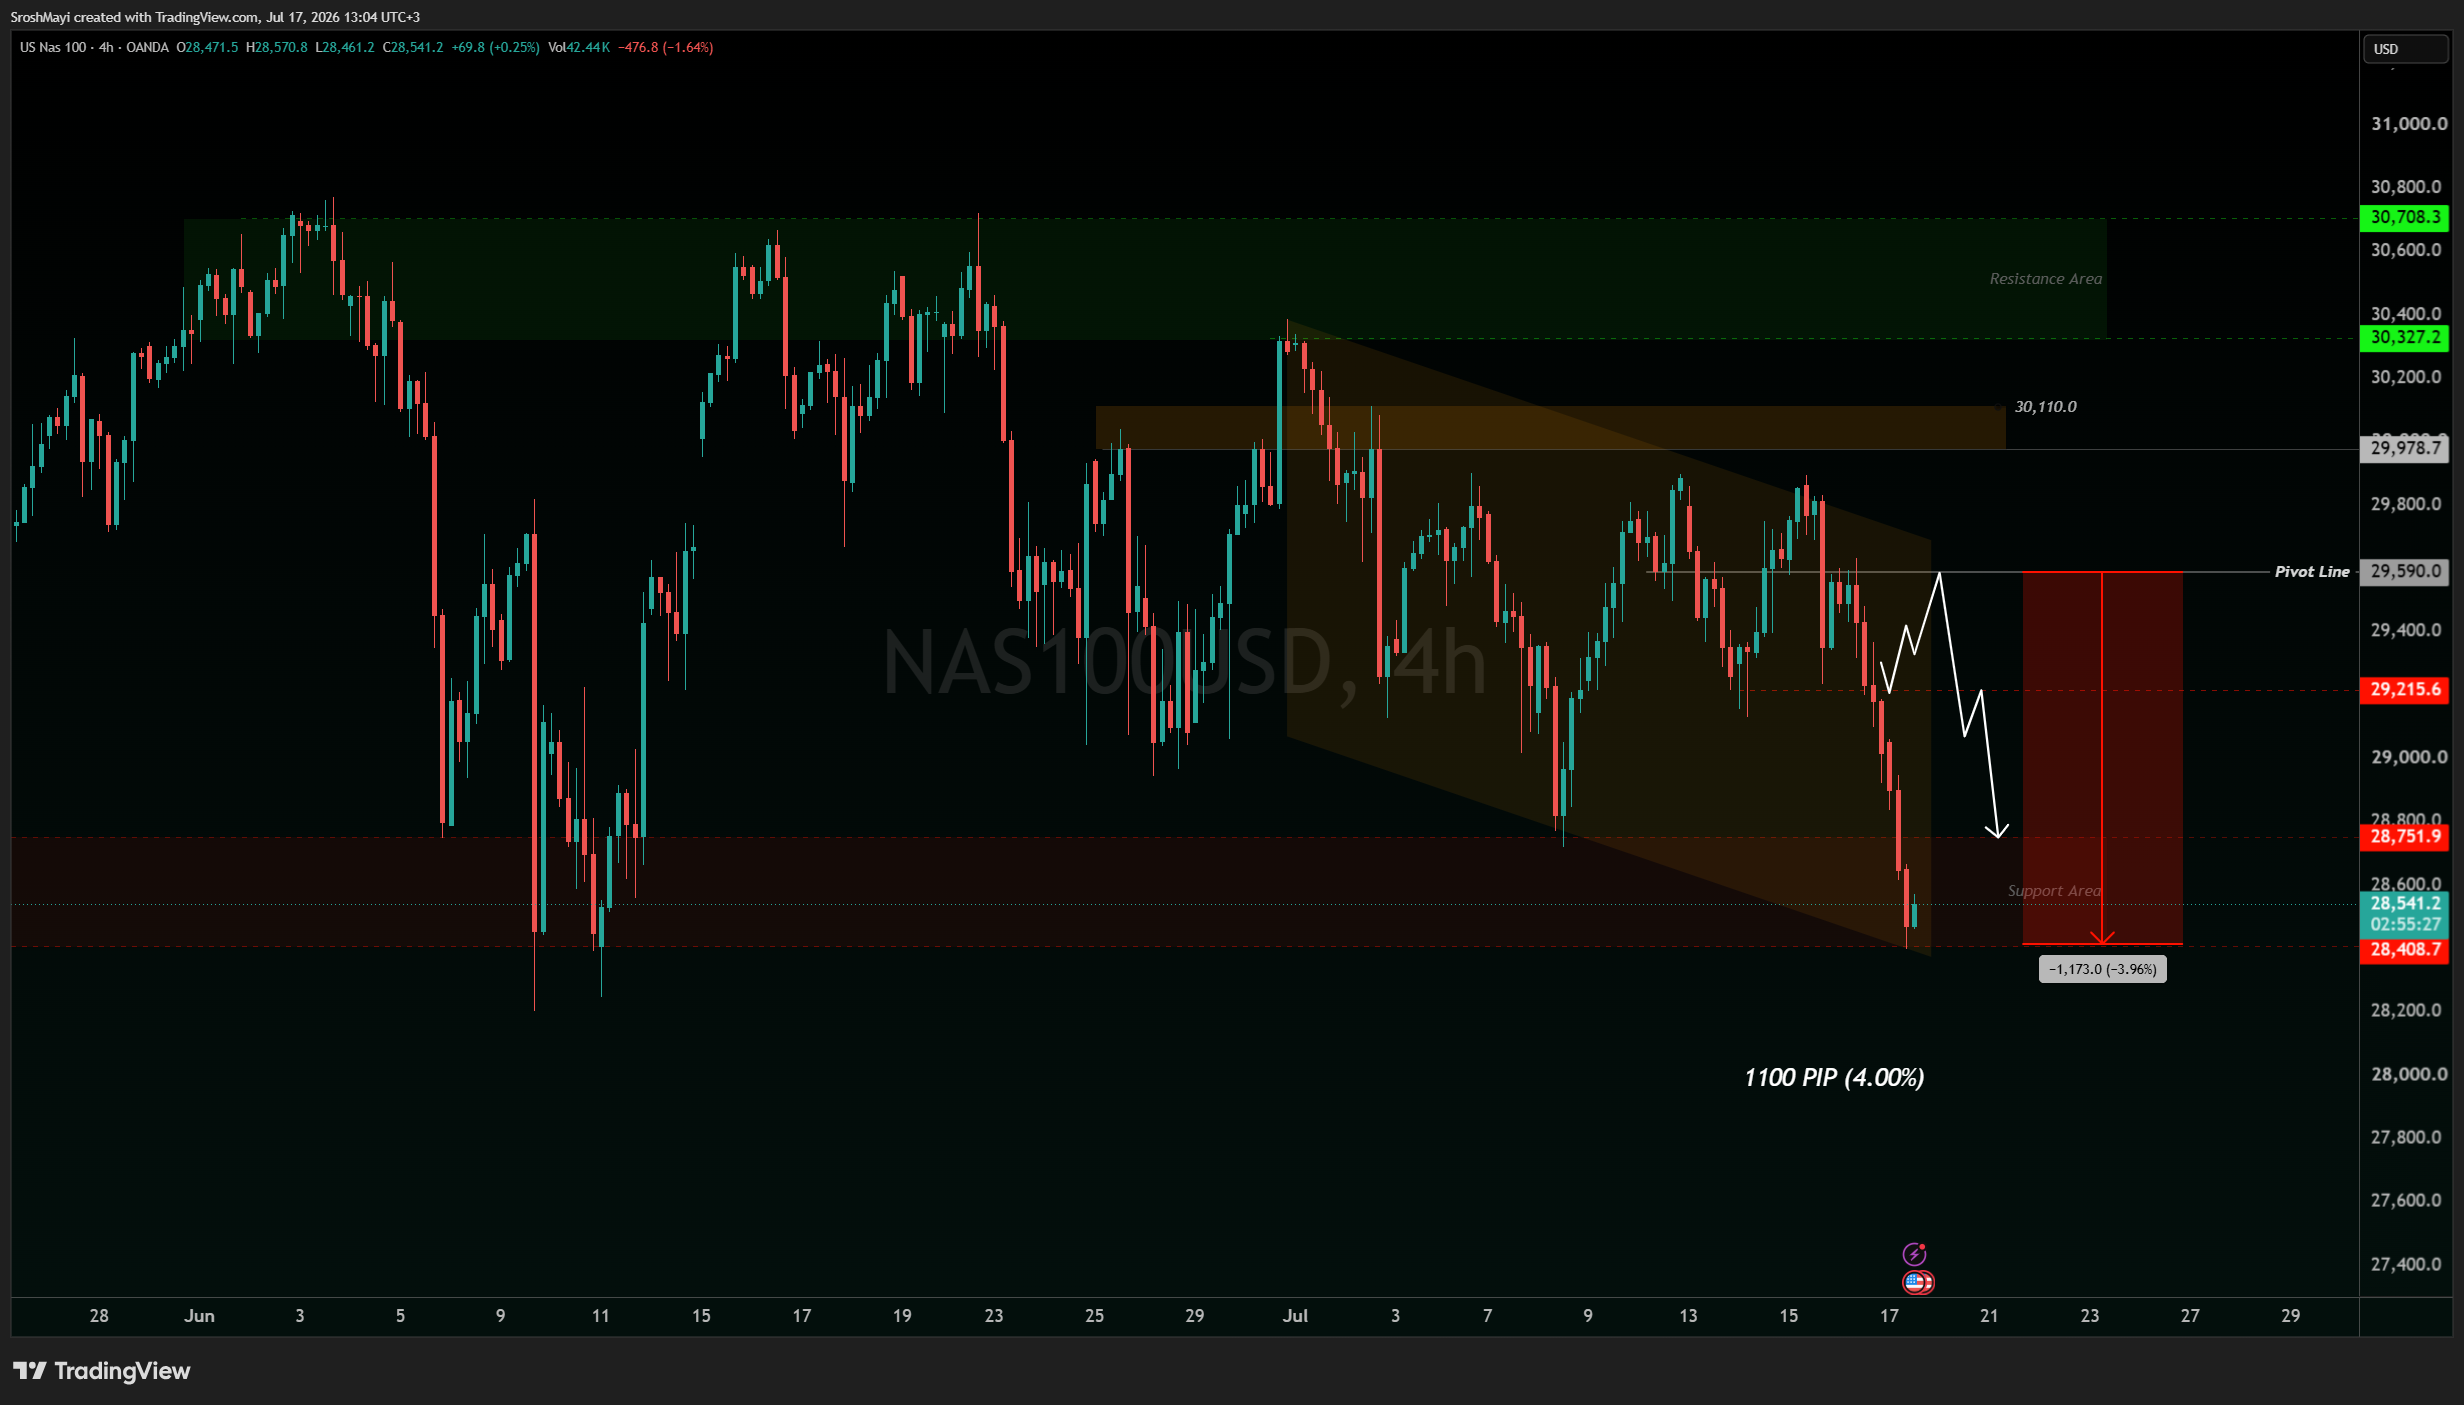The height and width of the screenshot is (1405, 2464).
Task: Click the 28,000.0 price scale label
Action: (2409, 1074)
